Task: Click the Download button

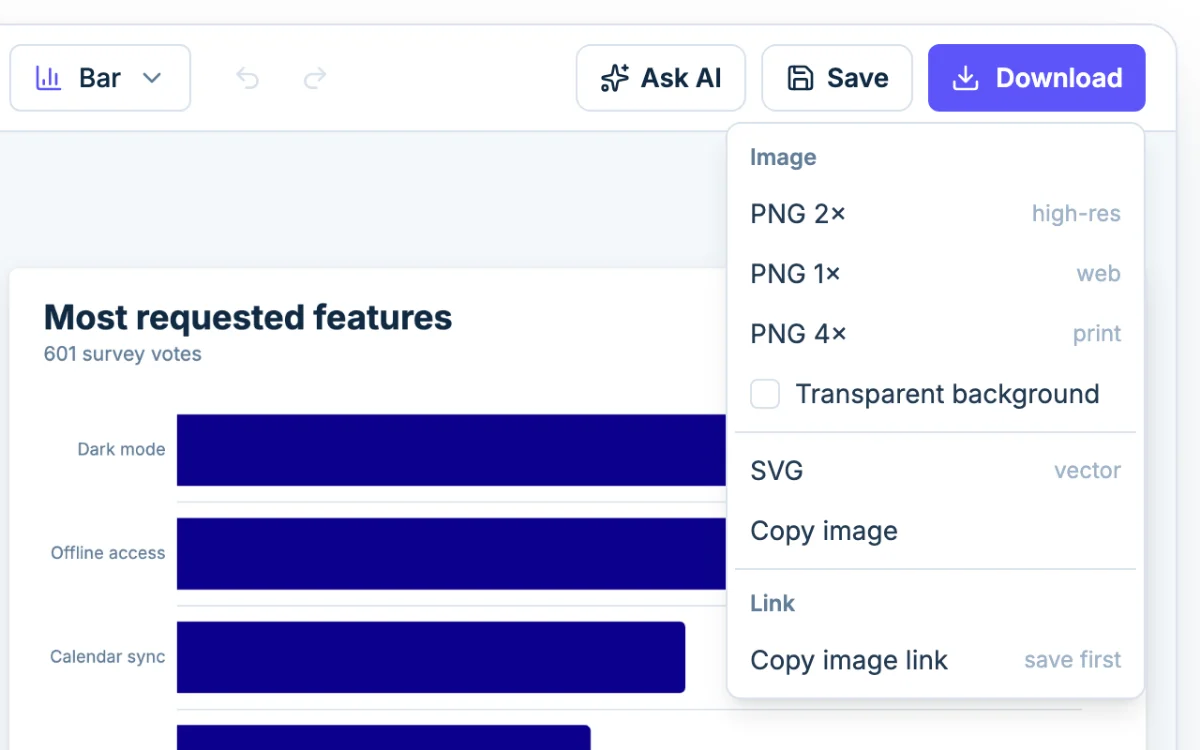Action: click(1037, 78)
